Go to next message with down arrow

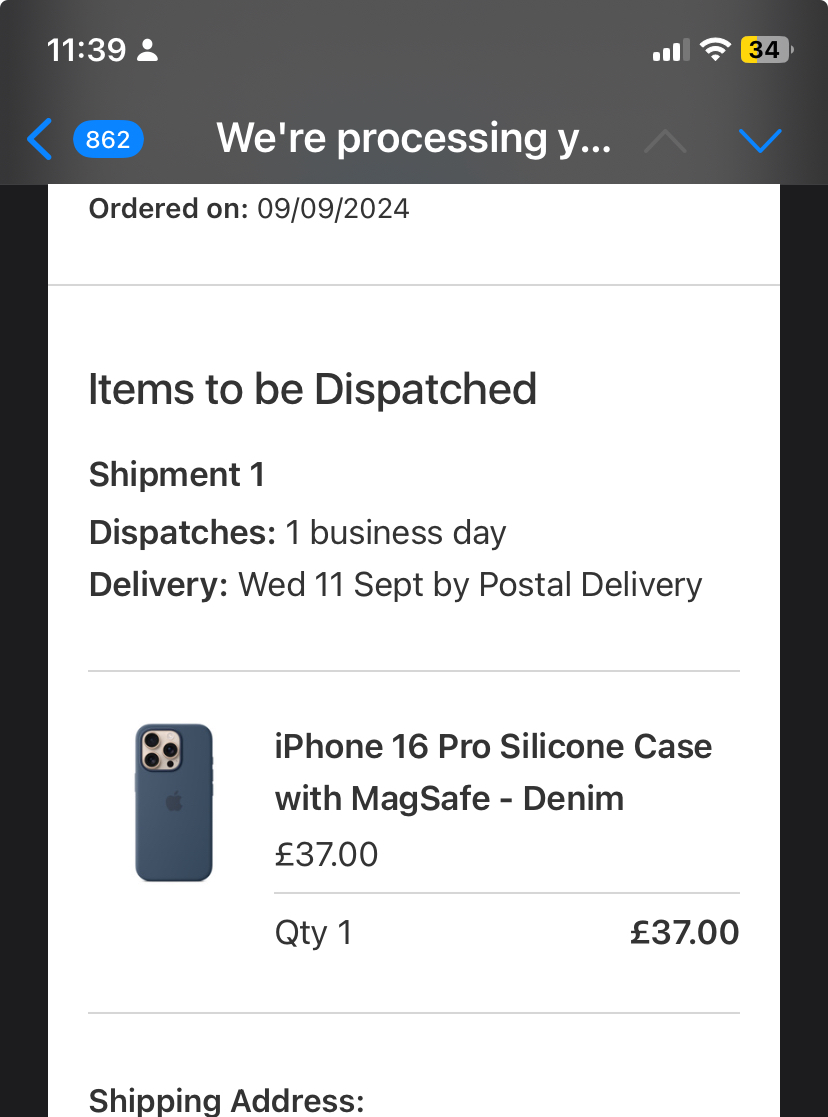(760, 141)
